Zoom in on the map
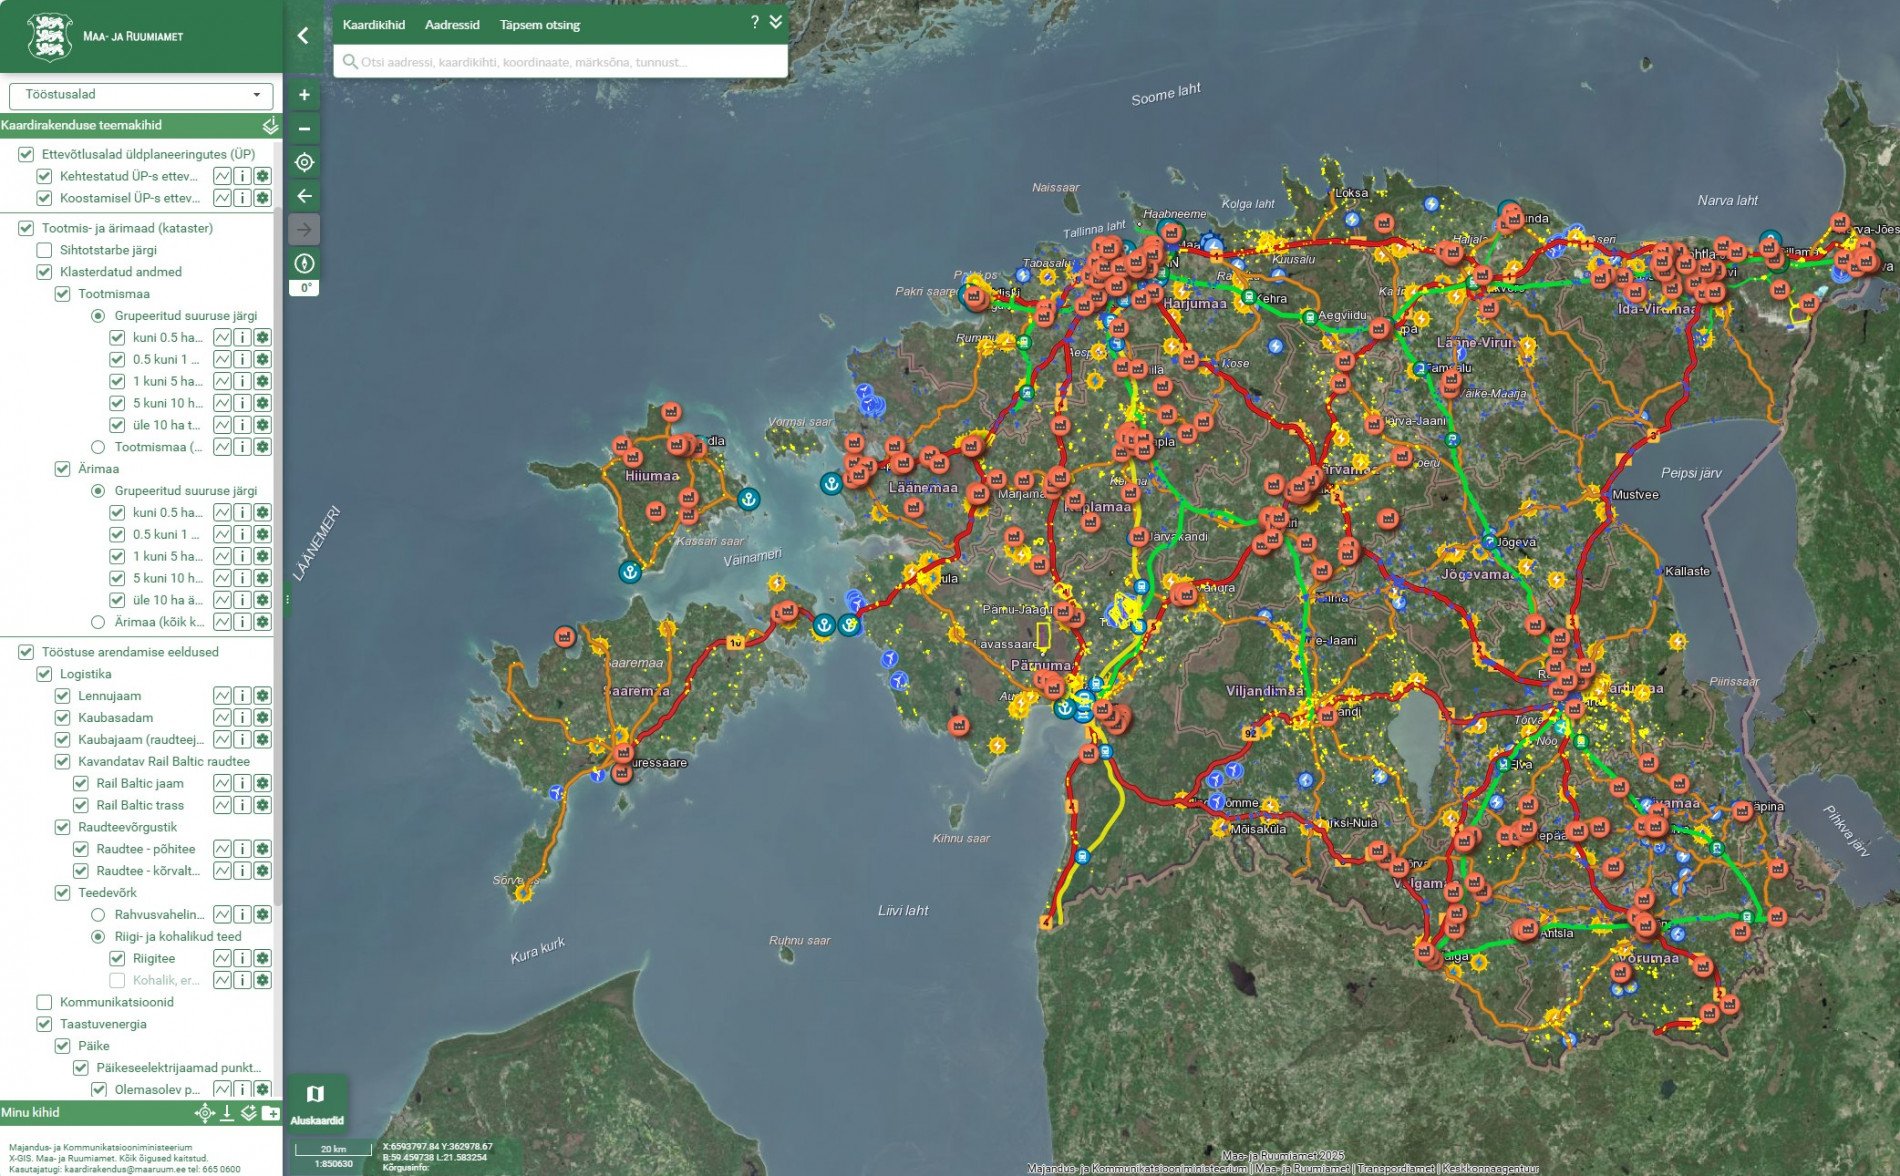This screenshot has width=1900, height=1176. pos(304,95)
